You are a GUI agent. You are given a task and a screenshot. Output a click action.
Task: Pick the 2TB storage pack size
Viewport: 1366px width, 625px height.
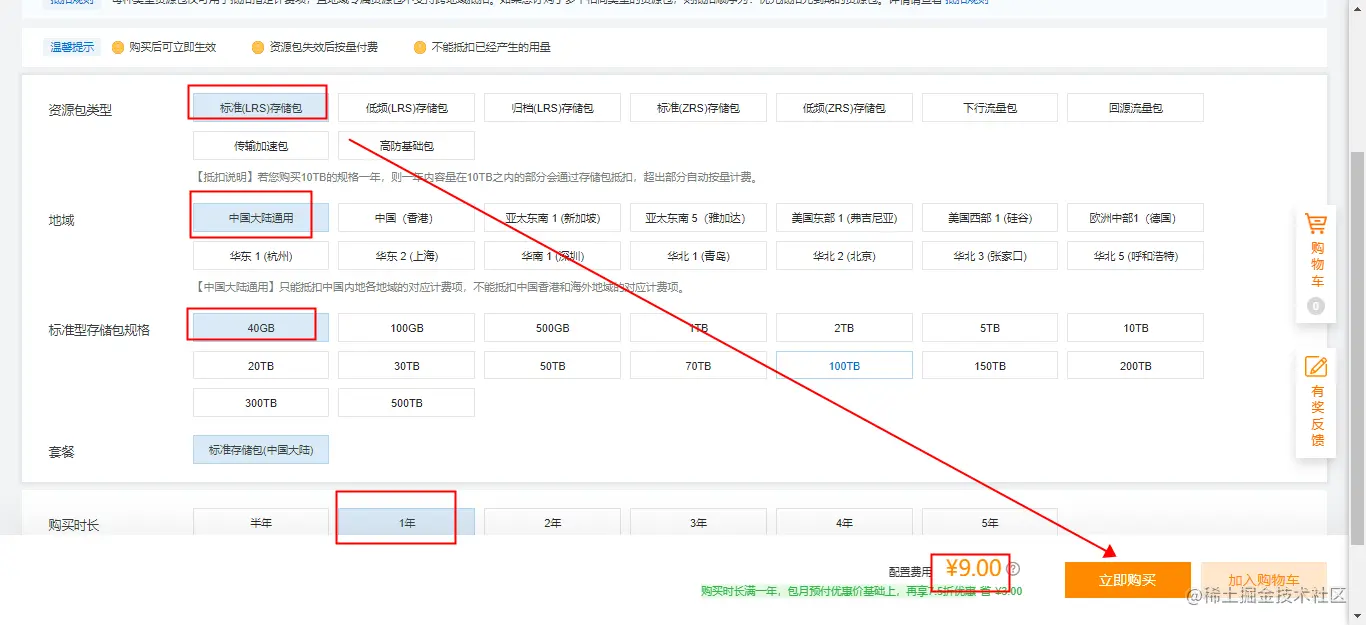coord(844,328)
